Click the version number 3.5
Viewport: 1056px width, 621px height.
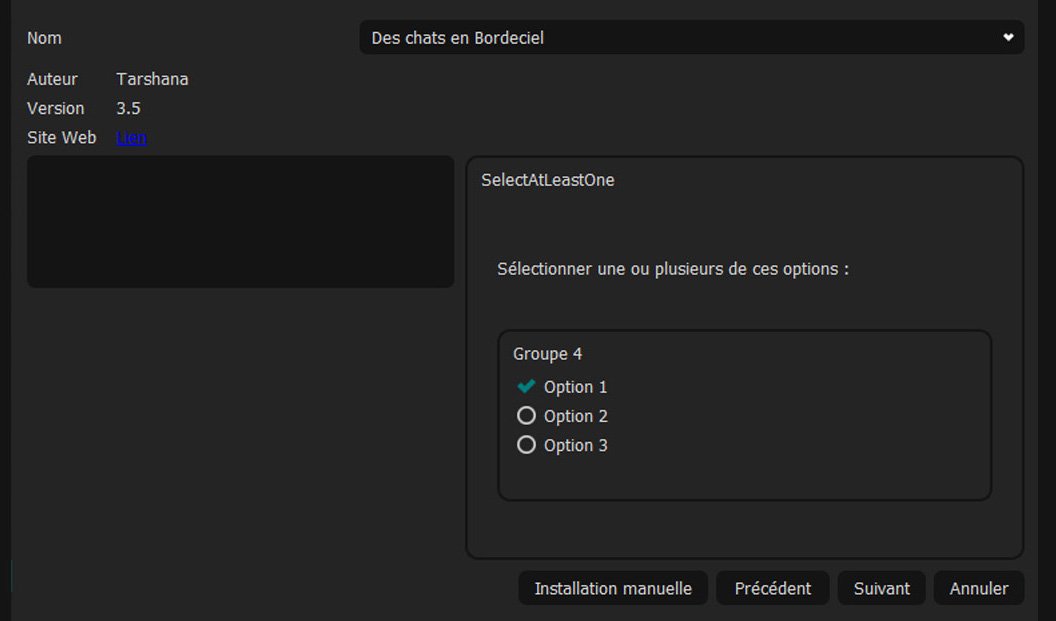128,108
